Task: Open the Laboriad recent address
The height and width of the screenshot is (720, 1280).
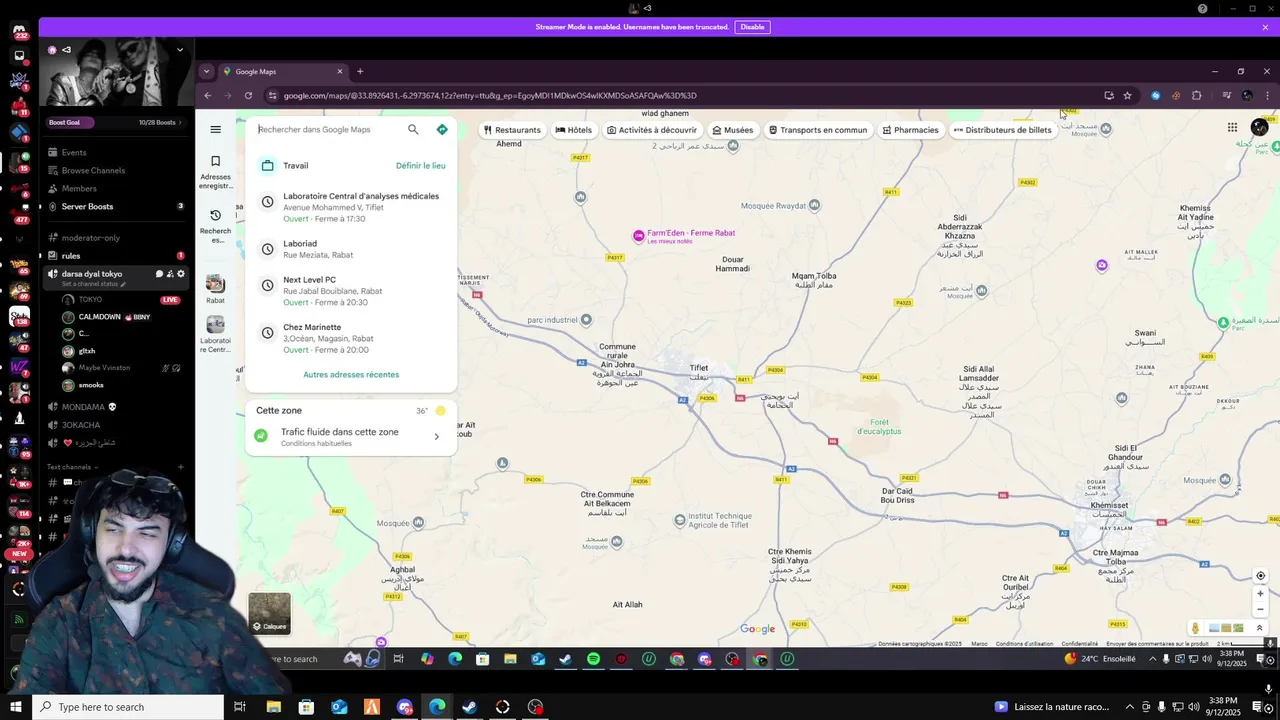Action: pyautogui.click(x=351, y=249)
